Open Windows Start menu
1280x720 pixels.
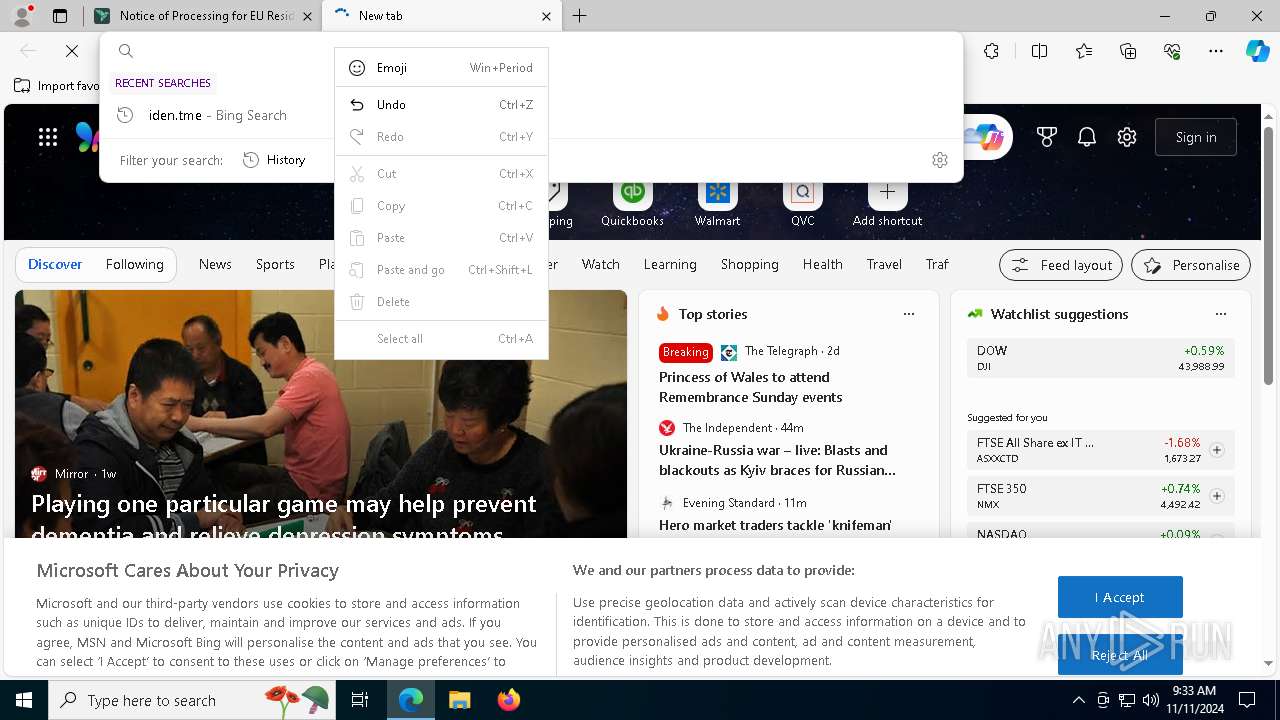click(x=24, y=700)
